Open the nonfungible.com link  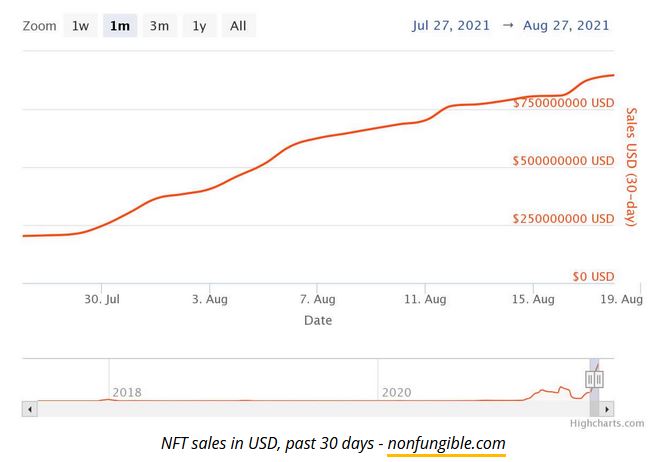coord(446,442)
